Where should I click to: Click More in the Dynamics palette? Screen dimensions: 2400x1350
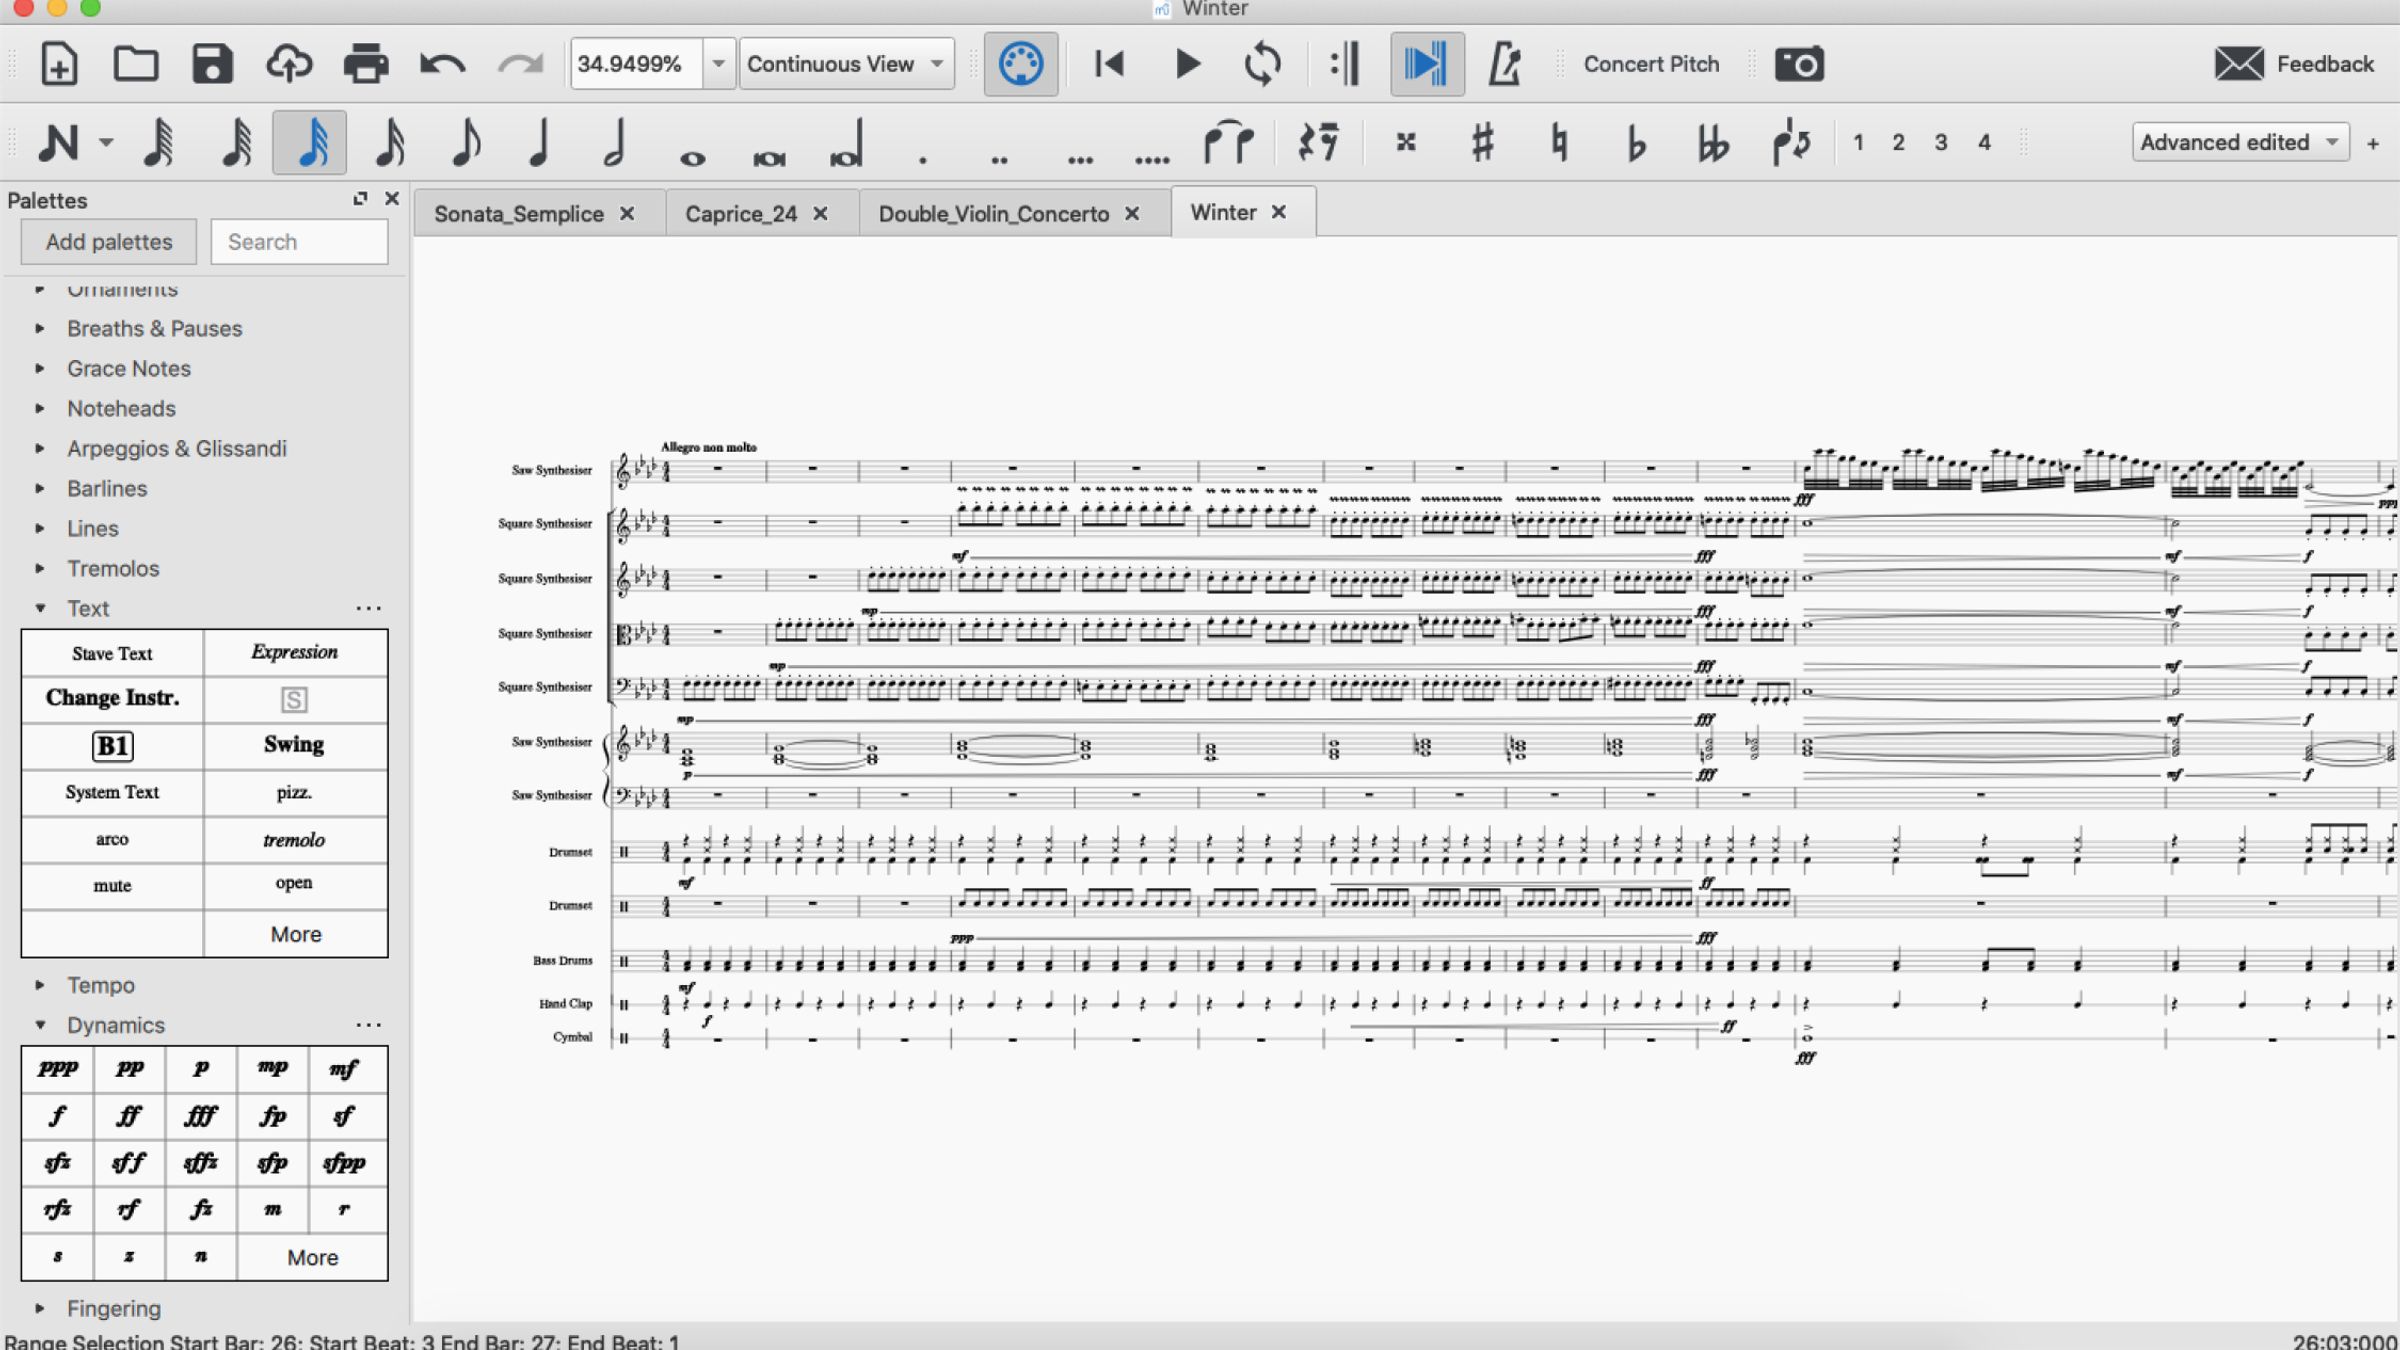[x=312, y=1257]
